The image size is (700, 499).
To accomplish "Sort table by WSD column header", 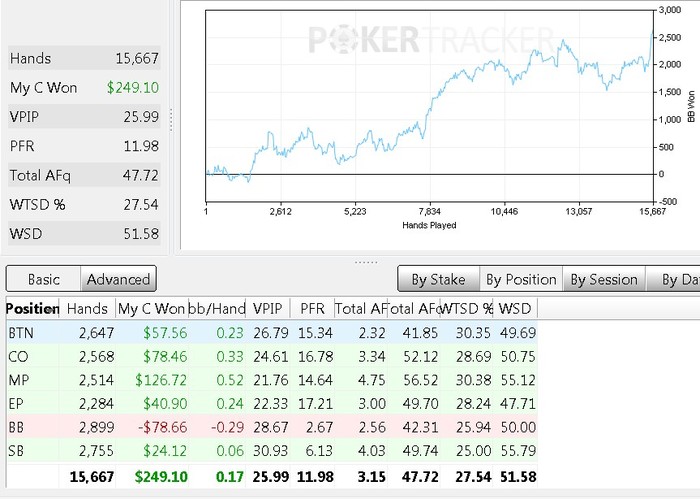I will (515, 308).
